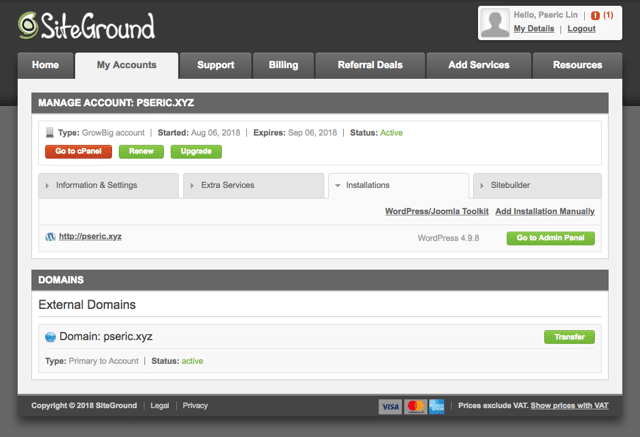Screen dimensions: 640x437
Task: Click the domain Status: active text
Action: click(177, 361)
